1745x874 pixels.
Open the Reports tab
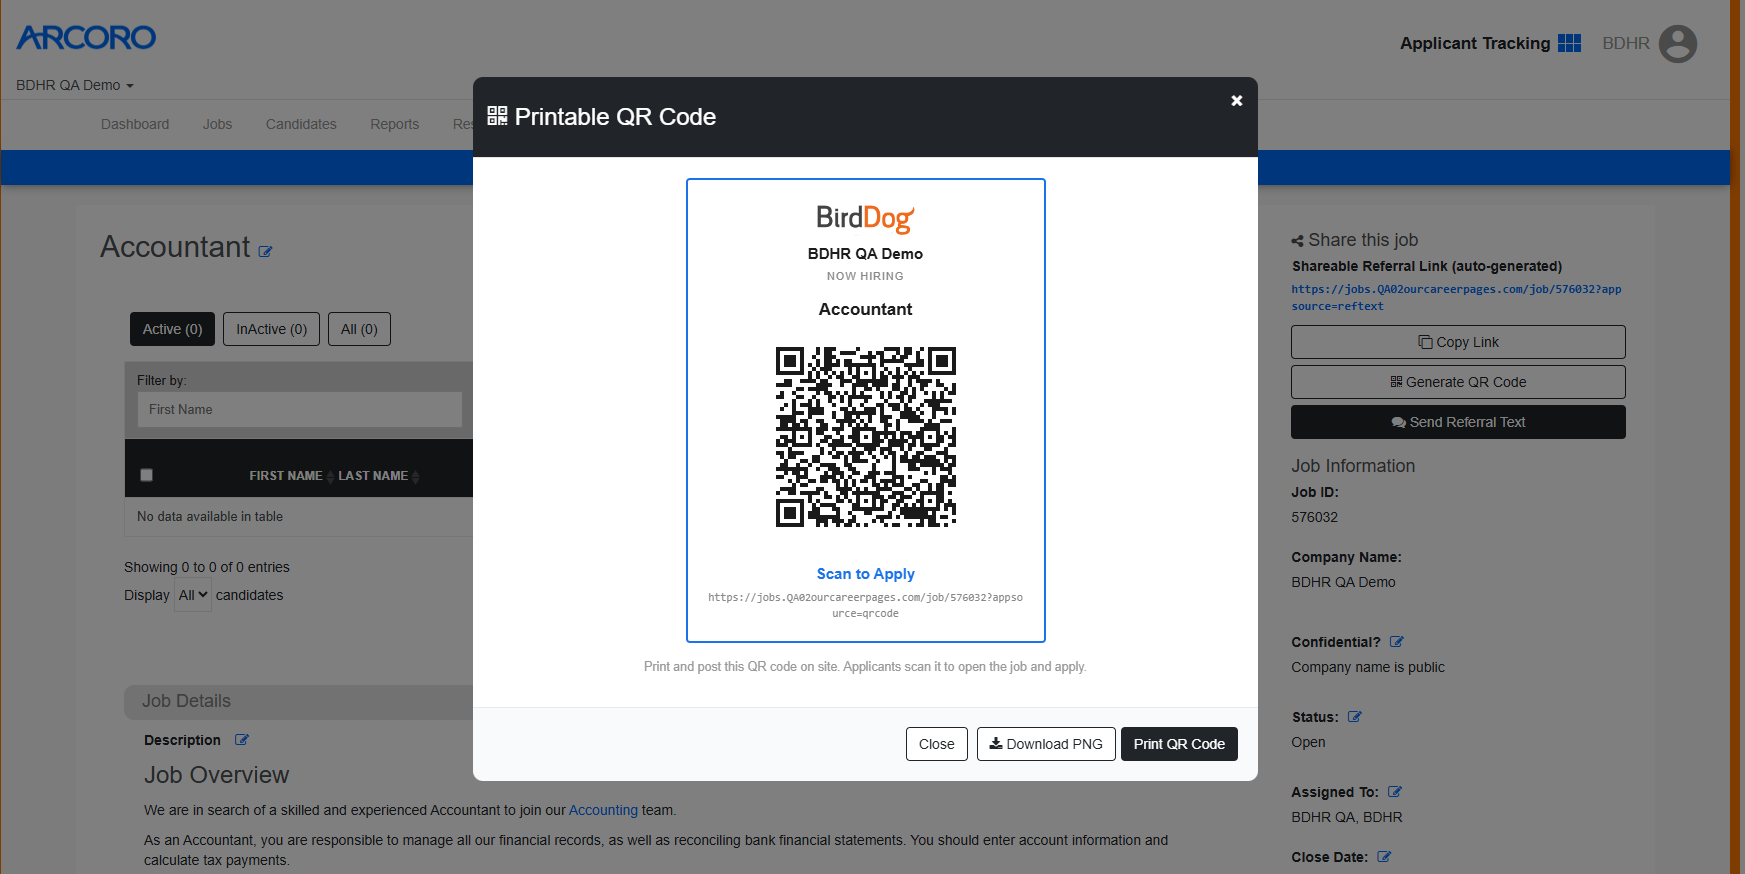(x=395, y=124)
